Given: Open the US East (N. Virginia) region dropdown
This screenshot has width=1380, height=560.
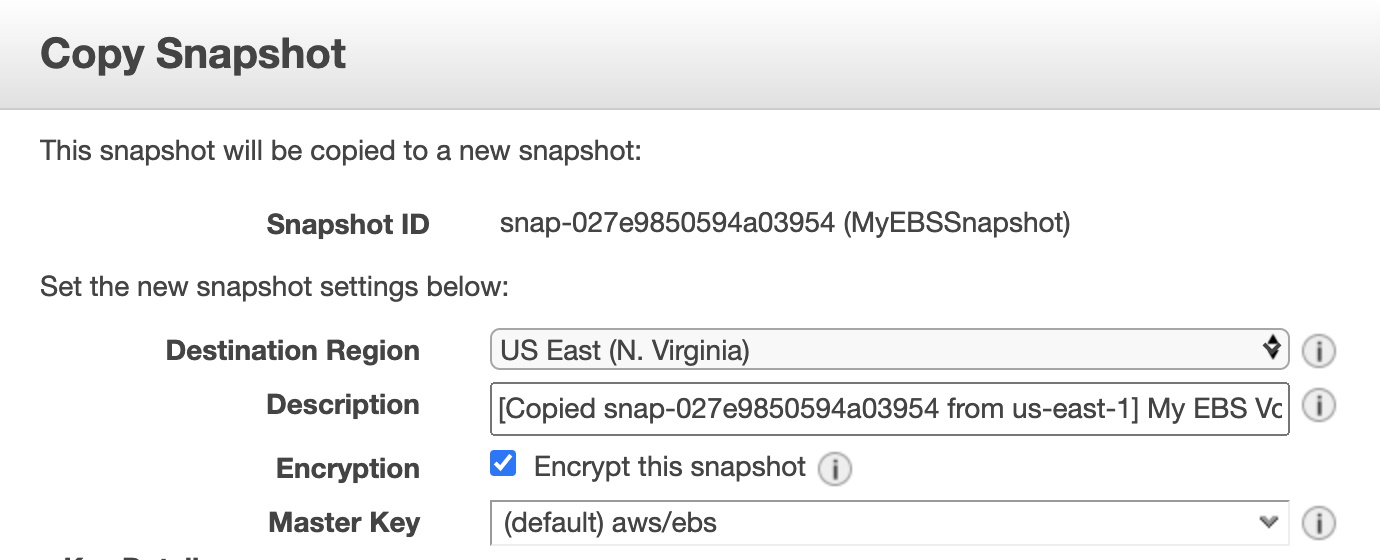Looking at the screenshot, I should (x=890, y=350).
